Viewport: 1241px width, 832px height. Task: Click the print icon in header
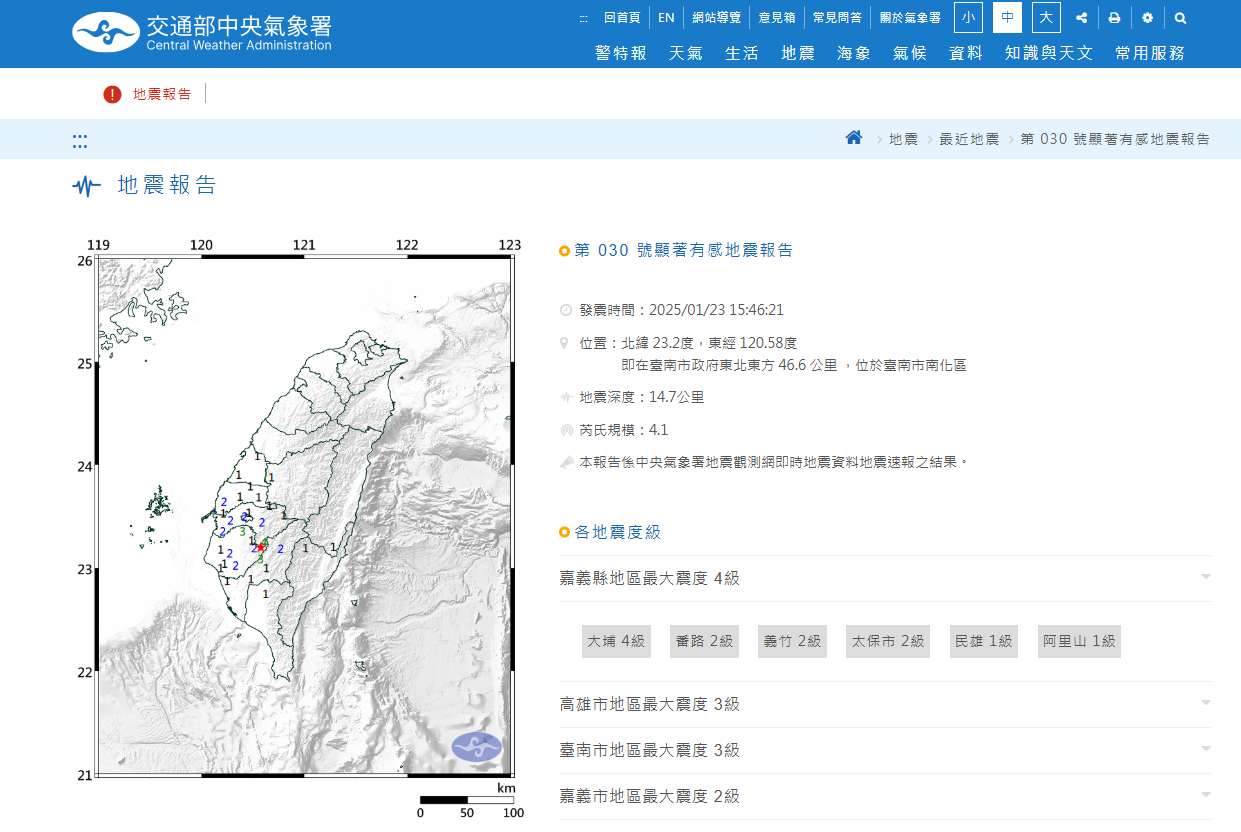[x=1114, y=18]
